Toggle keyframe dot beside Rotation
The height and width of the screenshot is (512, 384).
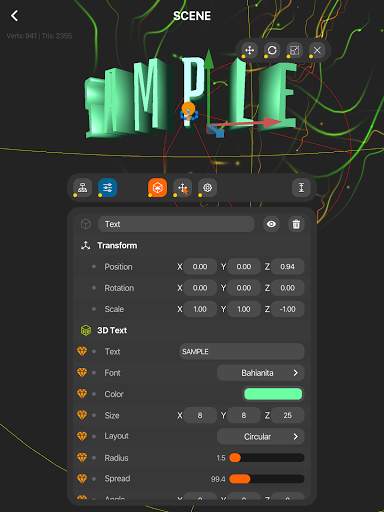point(94,288)
